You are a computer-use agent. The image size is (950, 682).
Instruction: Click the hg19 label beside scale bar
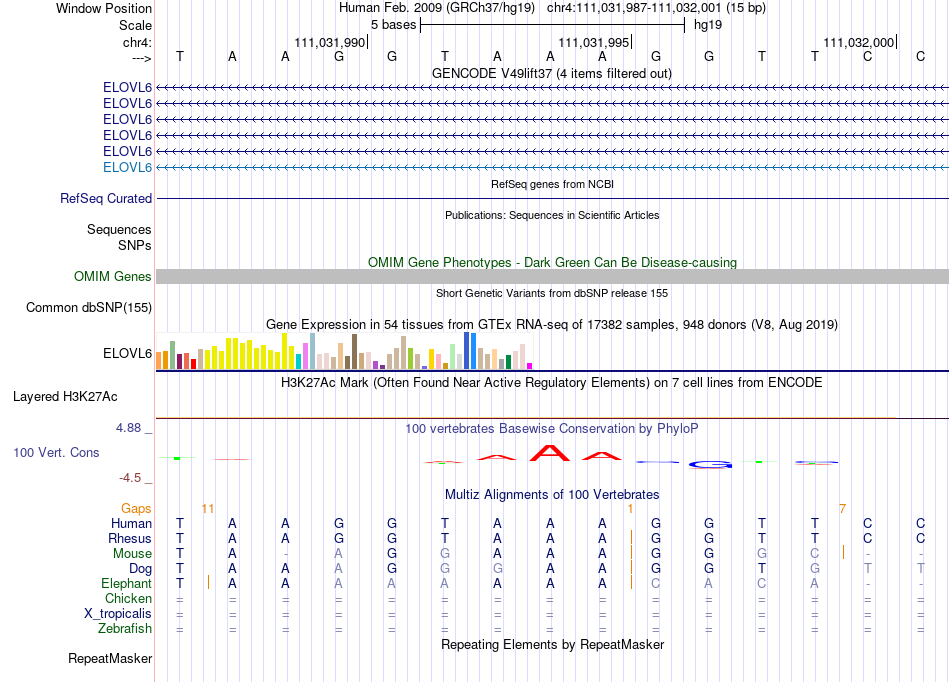pyautogui.click(x=708, y=25)
